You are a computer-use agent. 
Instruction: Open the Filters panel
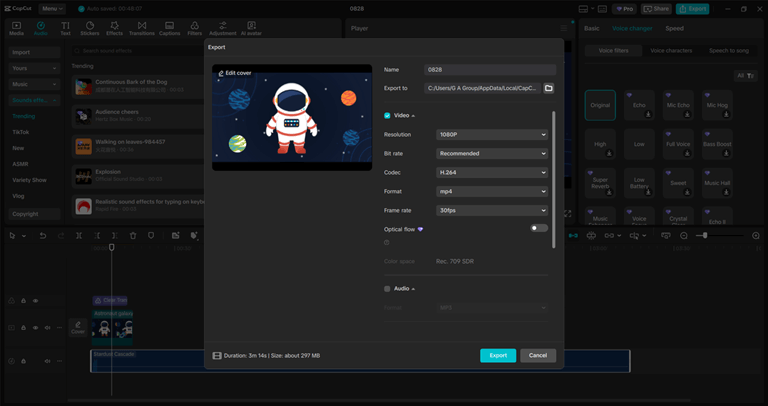coord(194,28)
